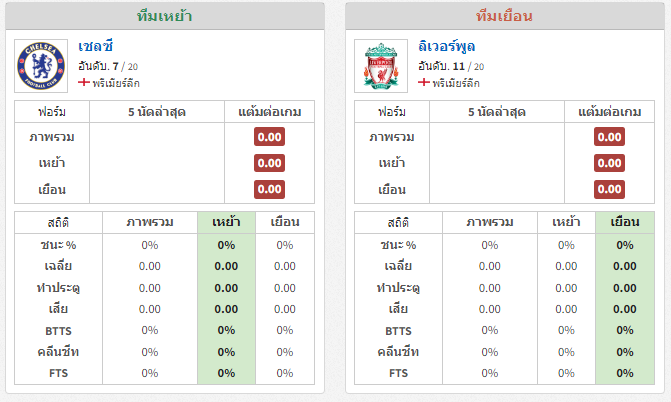Screen dimensions: 671x402
Task: Click the Liverpool club crest logo
Action: point(381,66)
